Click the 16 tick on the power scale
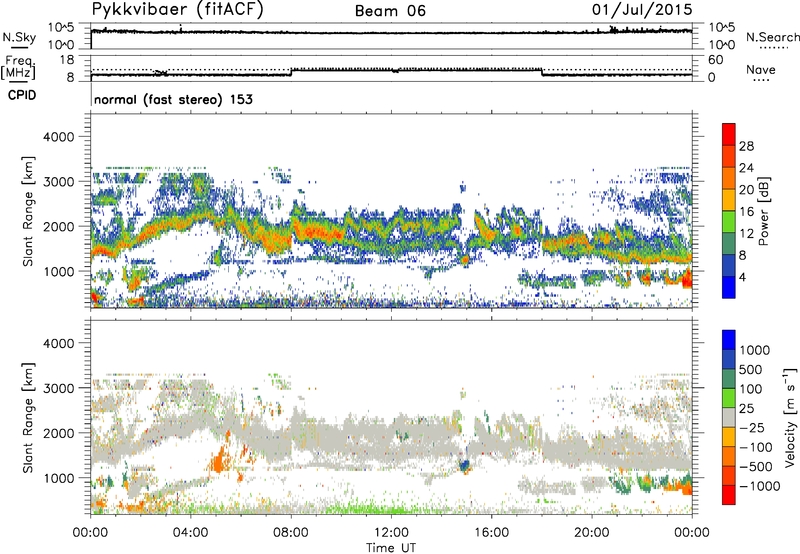Image resolution: width=800 pixels, height=554 pixels. (x=746, y=212)
